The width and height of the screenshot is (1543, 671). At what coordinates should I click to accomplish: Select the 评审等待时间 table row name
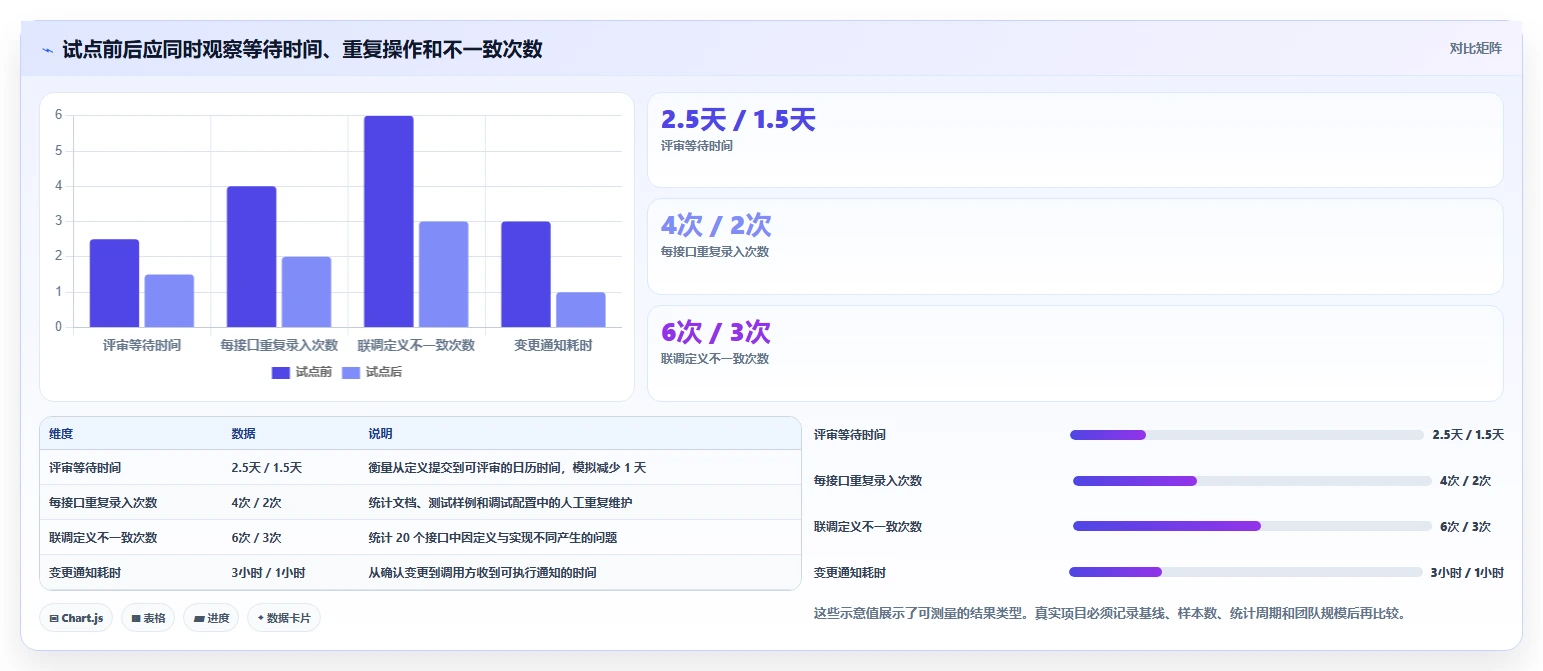pos(85,467)
